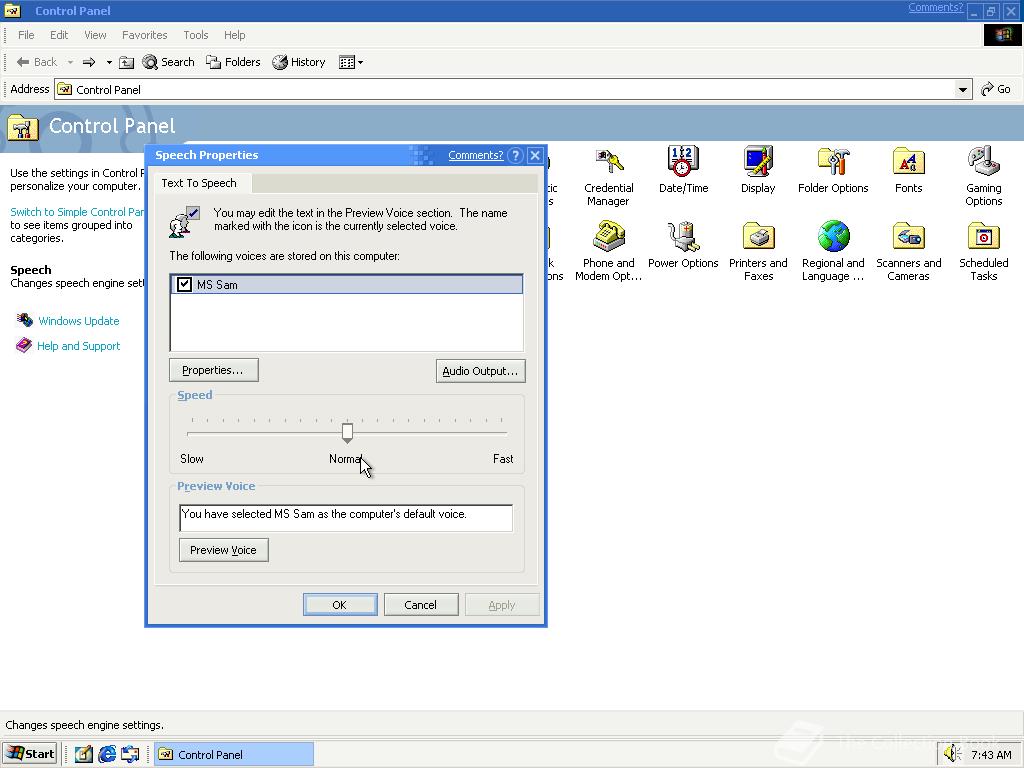Screen dimensions: 1024x768
Task: Open the Fonts folder icon
Action: point(908,170)
